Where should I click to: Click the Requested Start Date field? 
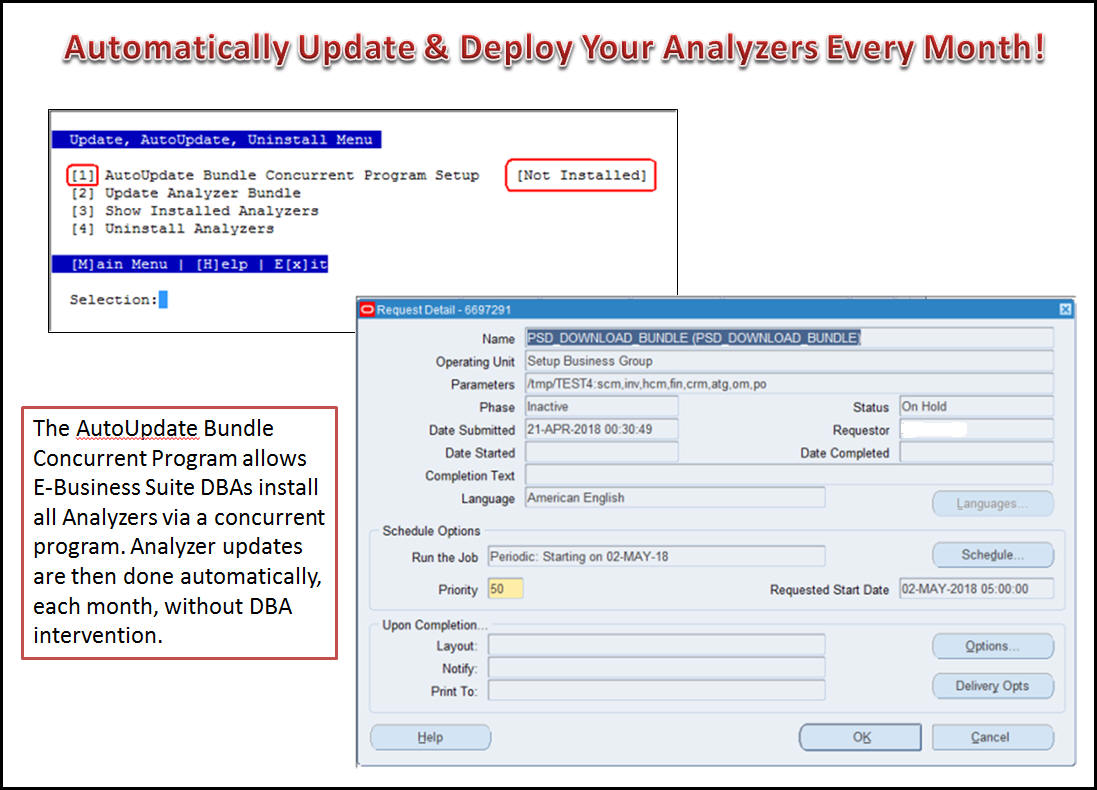pos(976,589)
